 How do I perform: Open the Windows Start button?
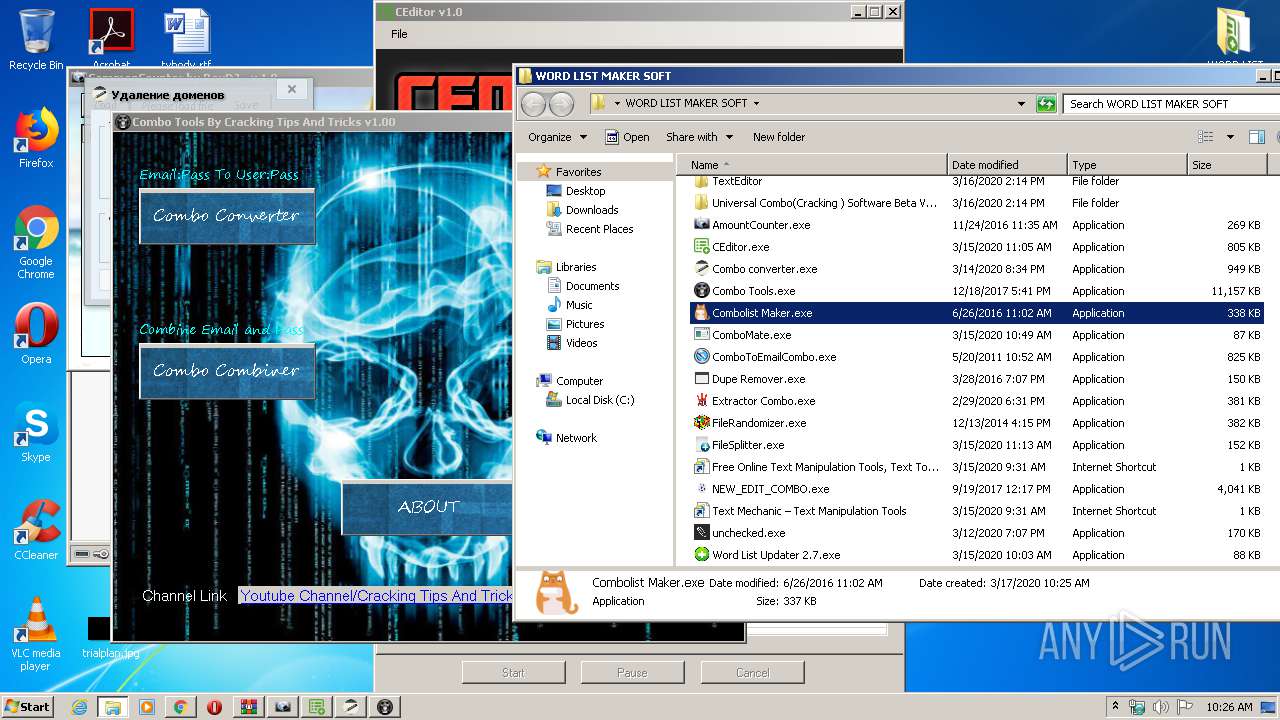click(x=27, y=707)
